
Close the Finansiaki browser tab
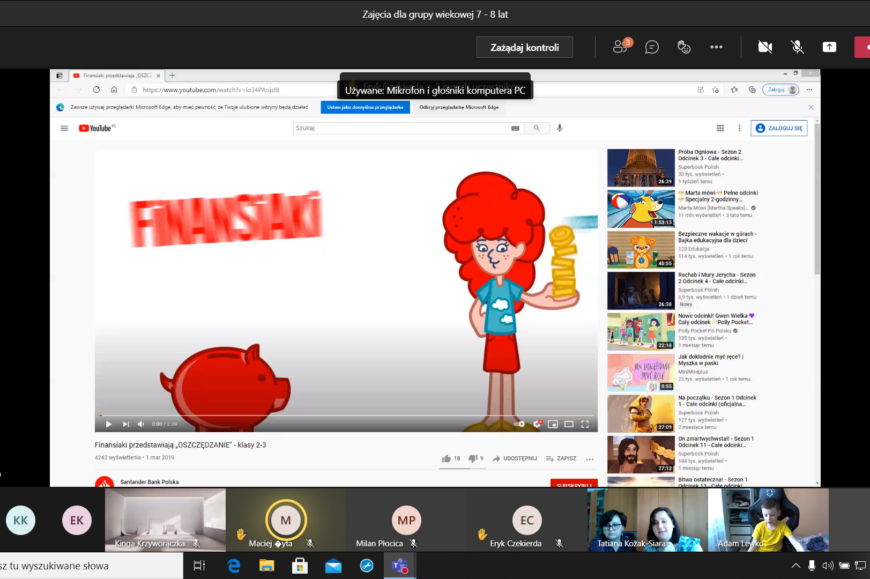point(158,75)
